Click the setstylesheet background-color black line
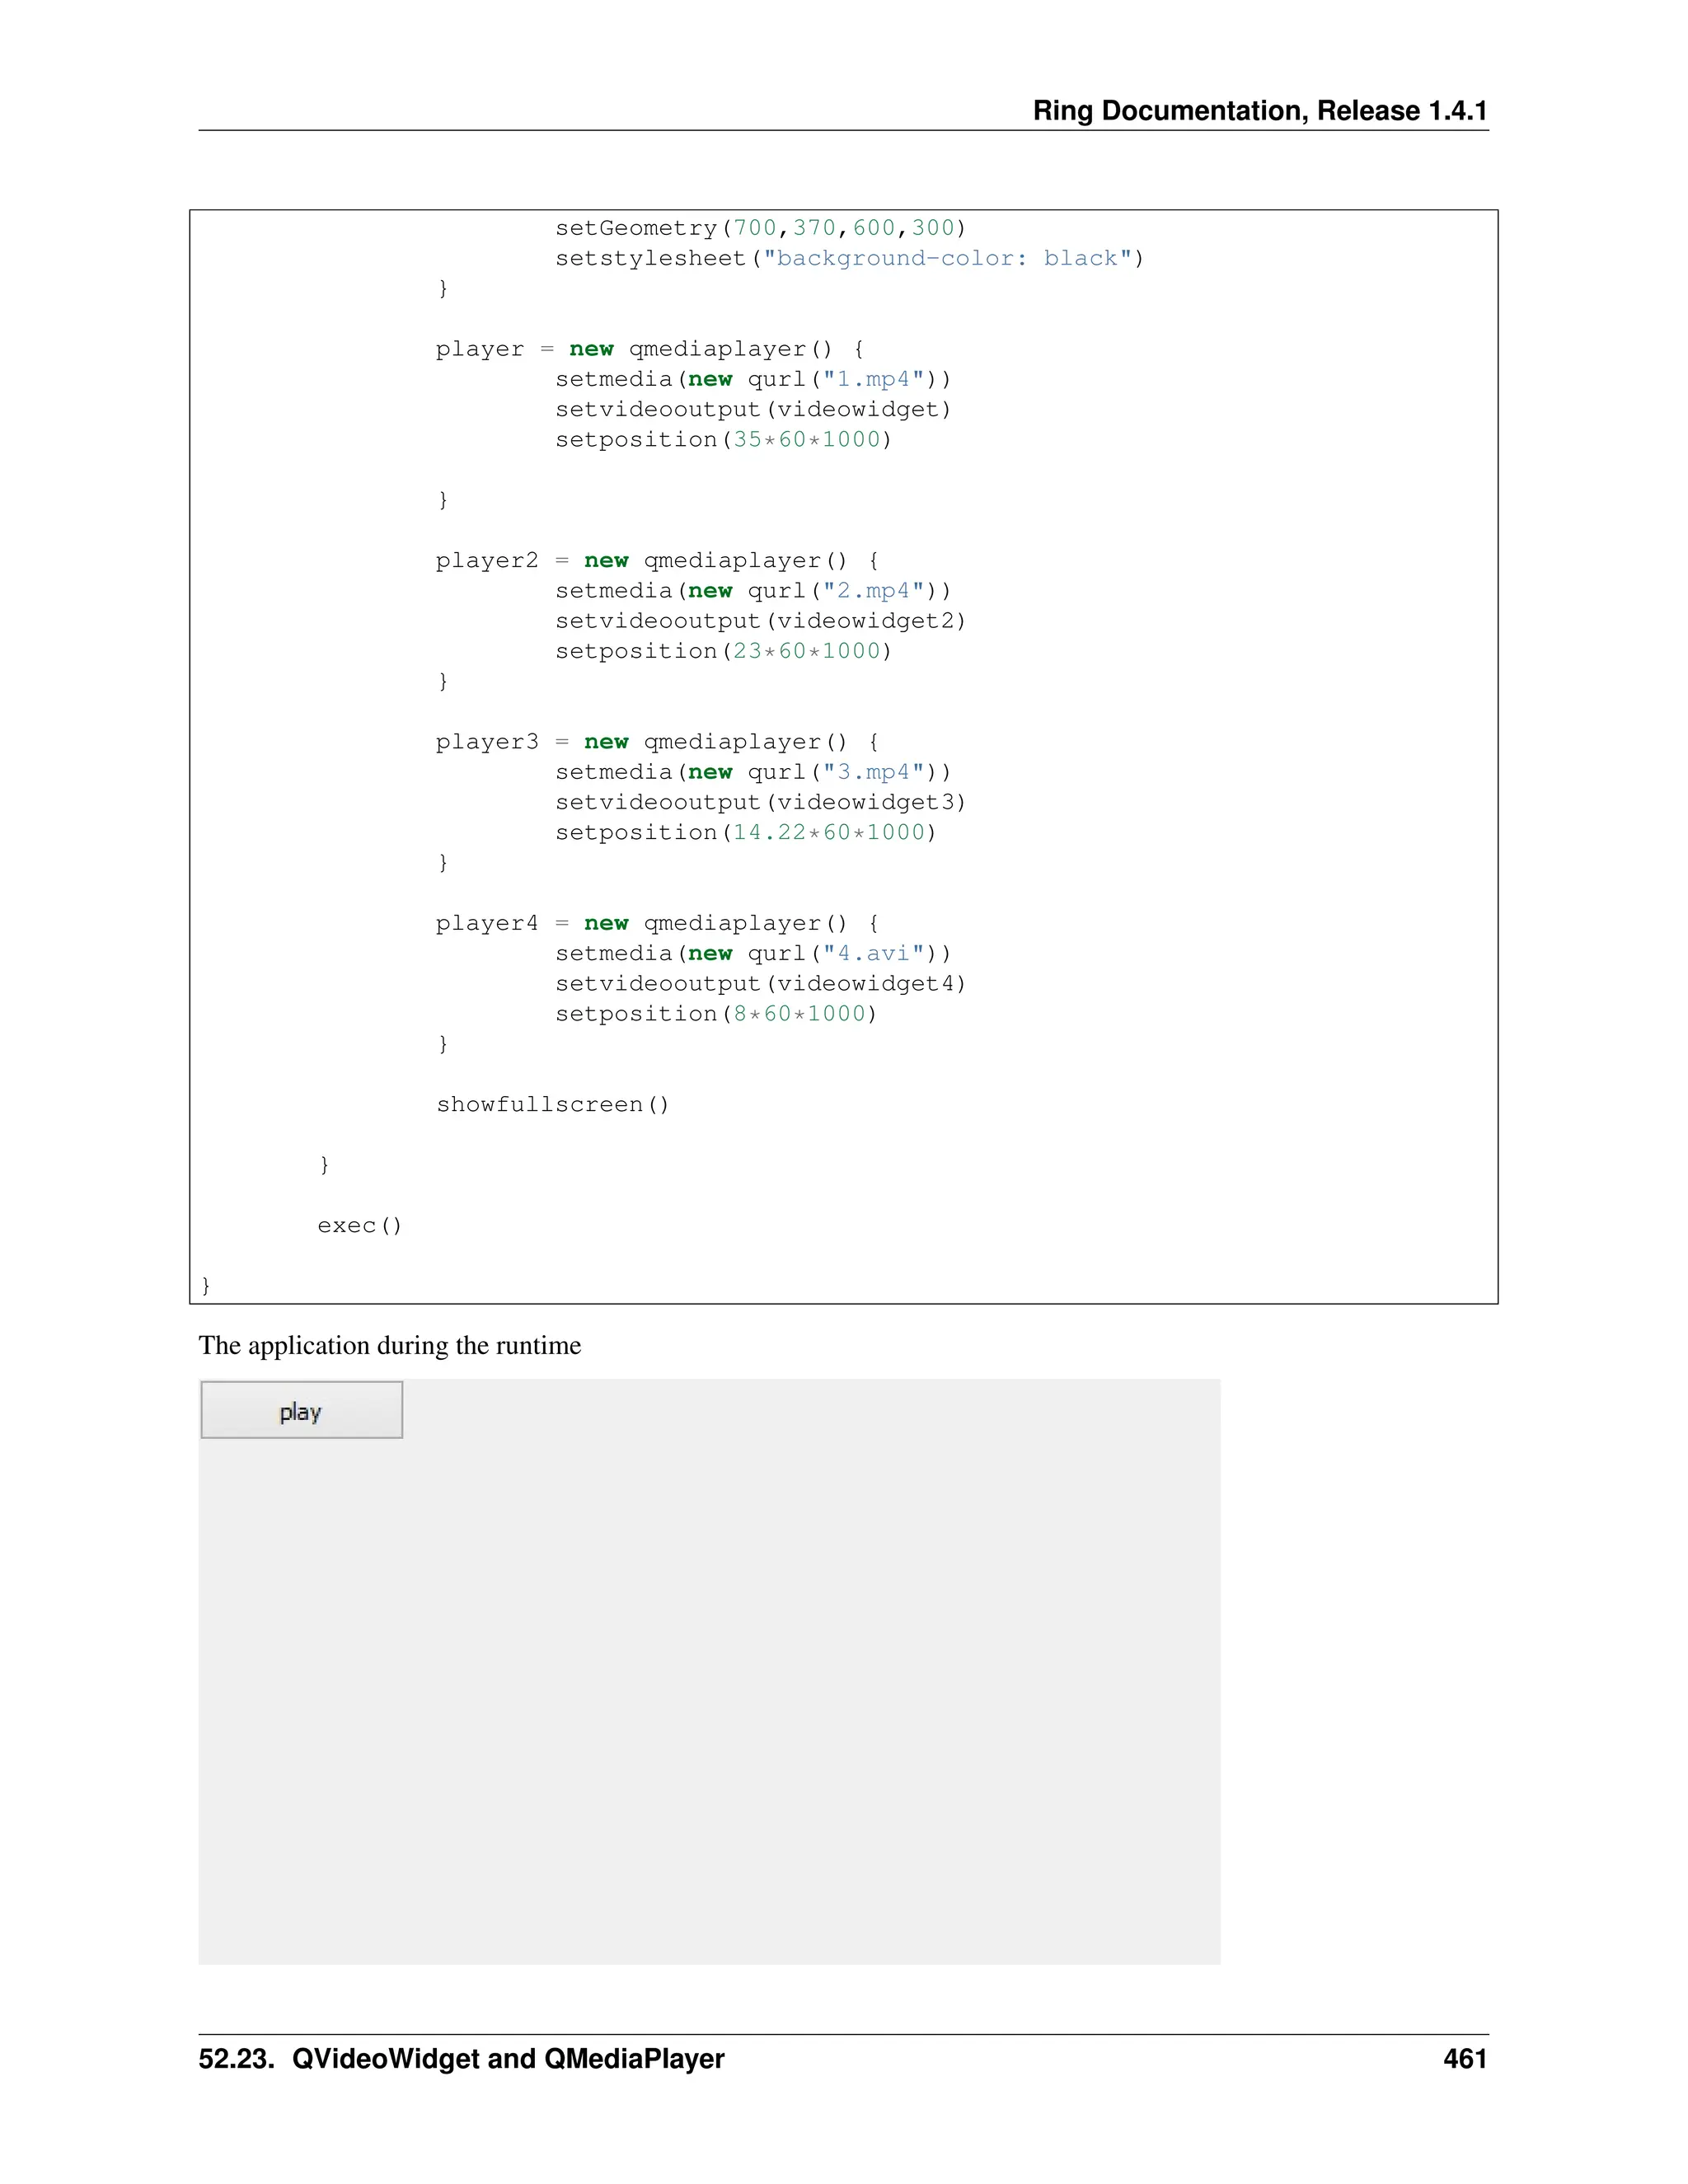Image resolution: width=1688 pixels, height=2184 pixels. [849, 258]
